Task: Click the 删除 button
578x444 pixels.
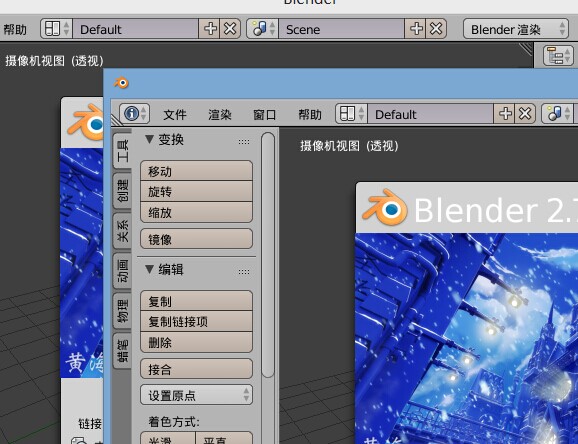Action: click(x=196, y=342)
